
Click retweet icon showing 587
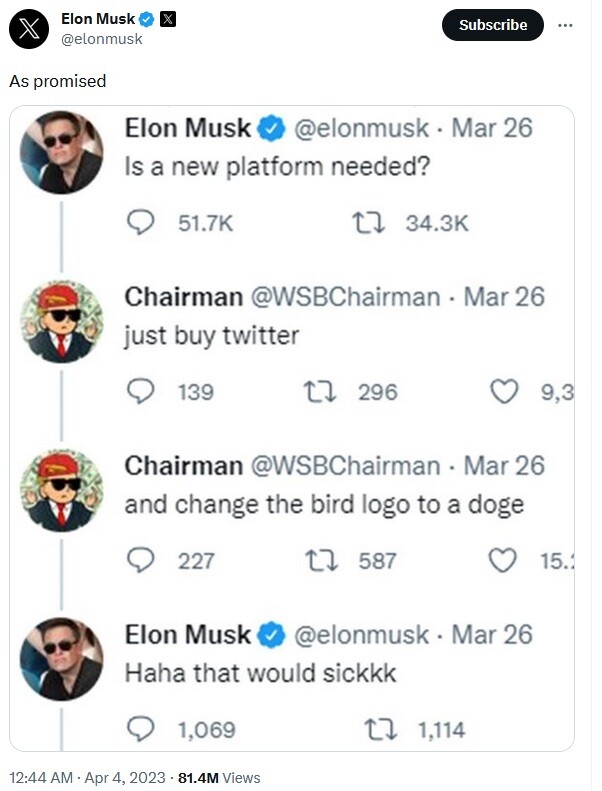pos(321,561)
